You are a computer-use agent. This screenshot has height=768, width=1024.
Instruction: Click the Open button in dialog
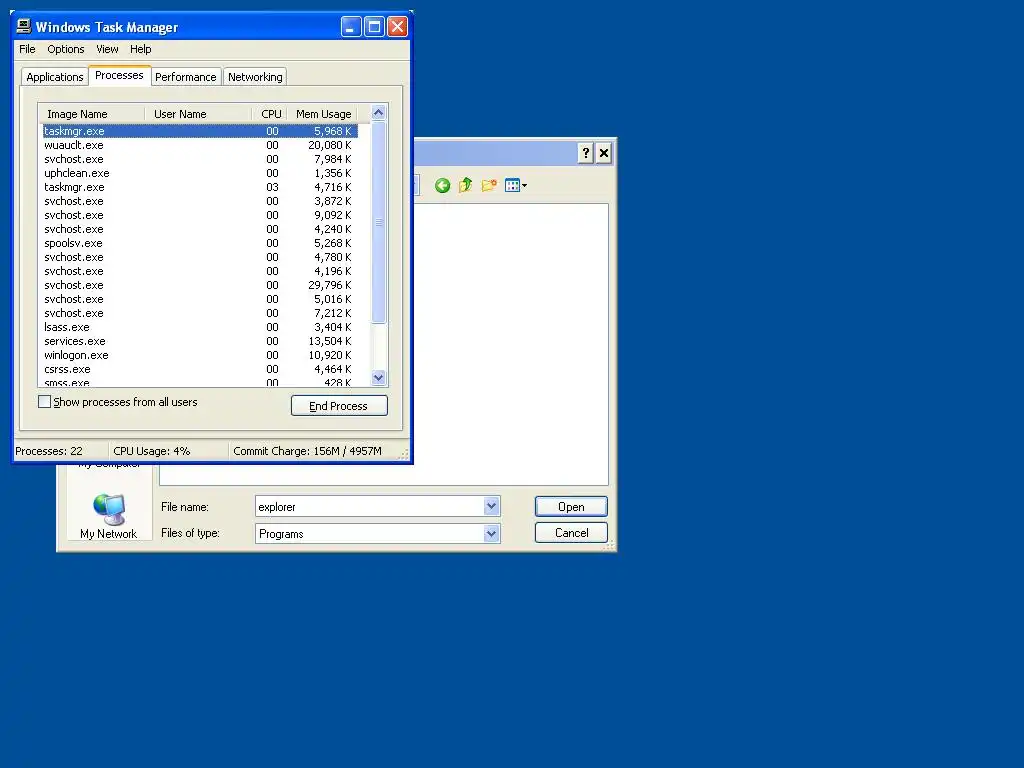571,507
